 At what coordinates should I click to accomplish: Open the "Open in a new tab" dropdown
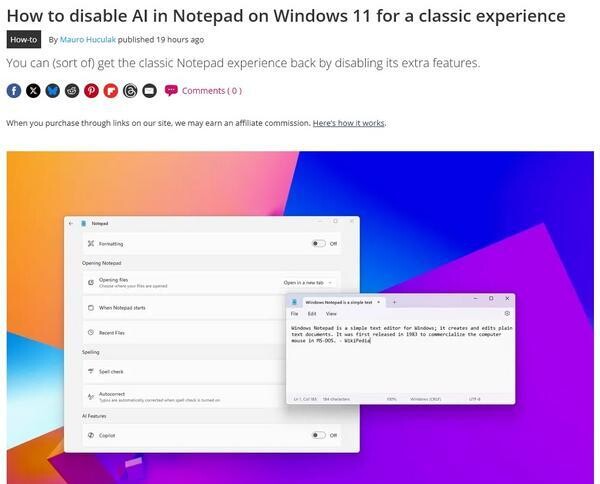click(x=307, y=282)
